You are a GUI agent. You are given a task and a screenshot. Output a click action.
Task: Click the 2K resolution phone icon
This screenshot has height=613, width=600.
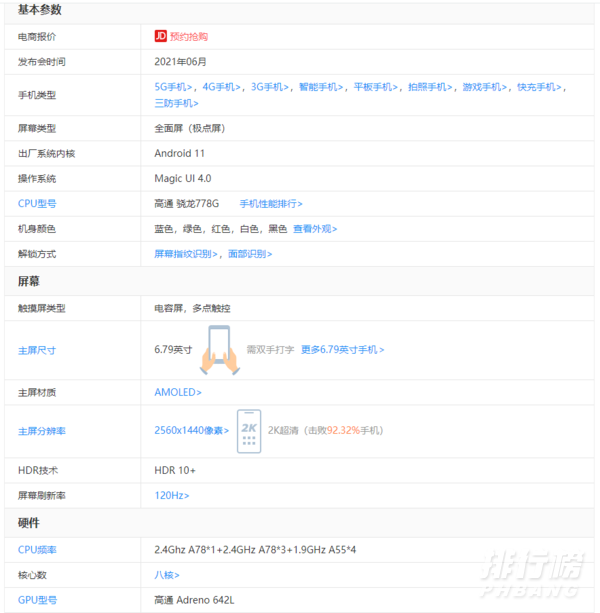pyautogui.click(x=249, y=431)
